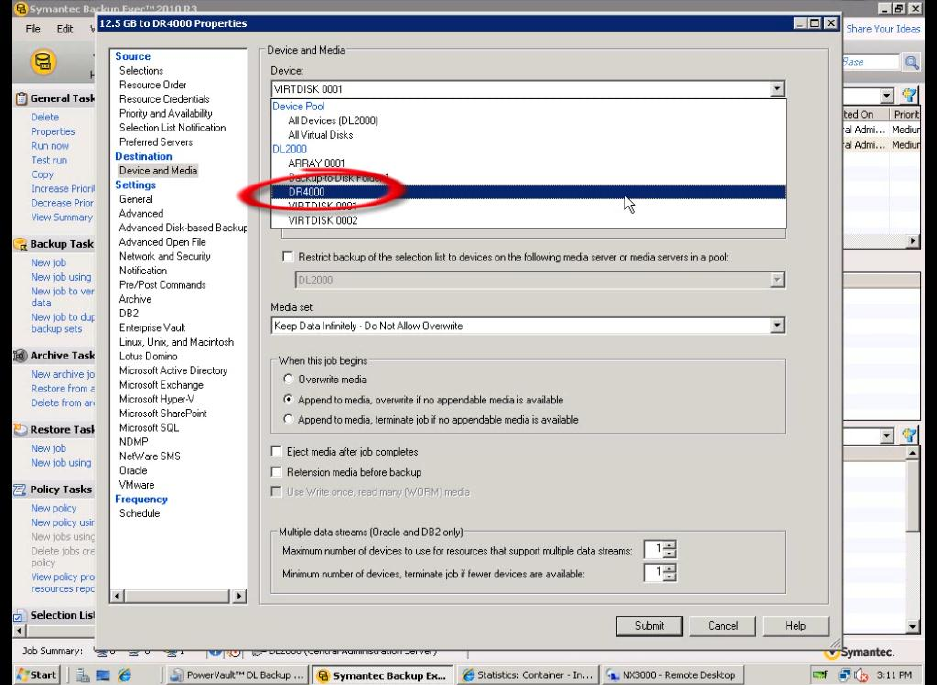The height and width of the screenshot is (685, 937).
Task: Open Resource Order settings page
Action: (x=152, y=85)
